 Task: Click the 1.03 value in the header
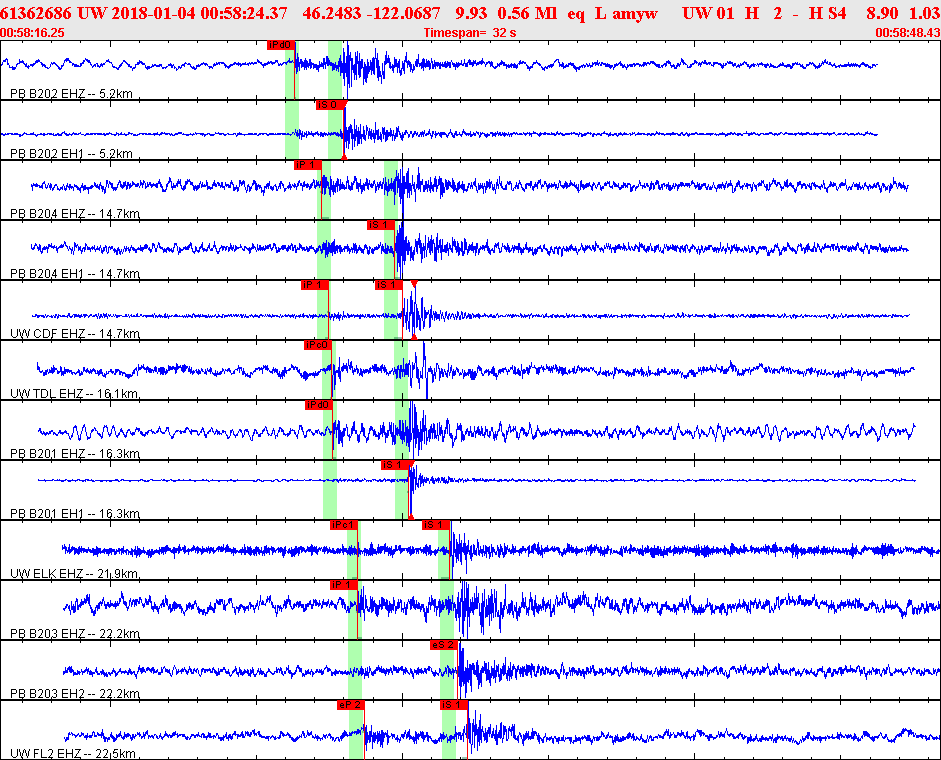[x=924, y=13]
